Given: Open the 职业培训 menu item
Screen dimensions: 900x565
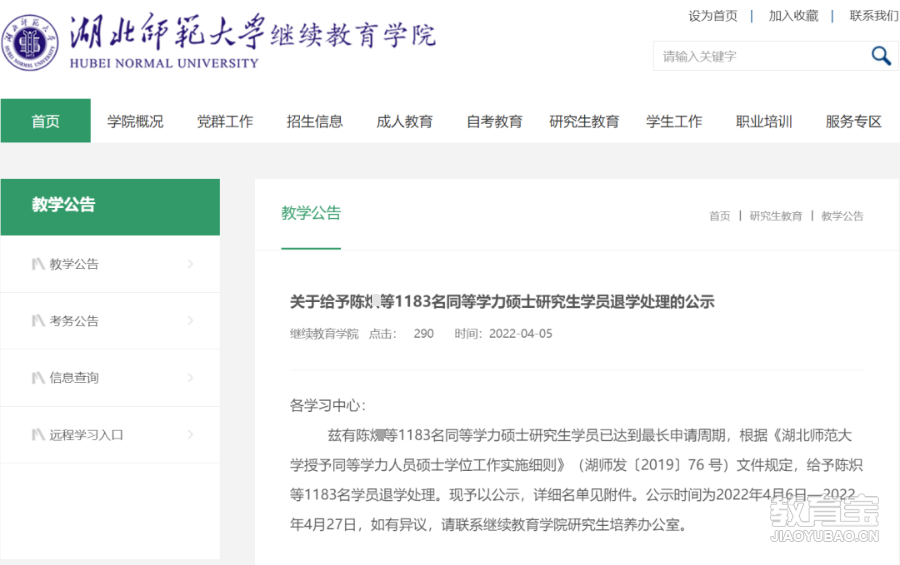Looking at the screenshot, I should [x=764, y=121].
